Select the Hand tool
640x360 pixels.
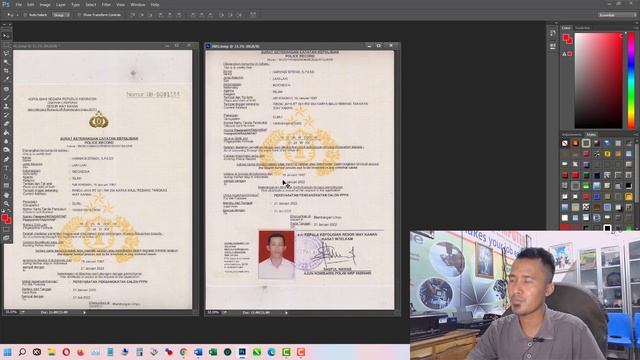click(6, 195)
